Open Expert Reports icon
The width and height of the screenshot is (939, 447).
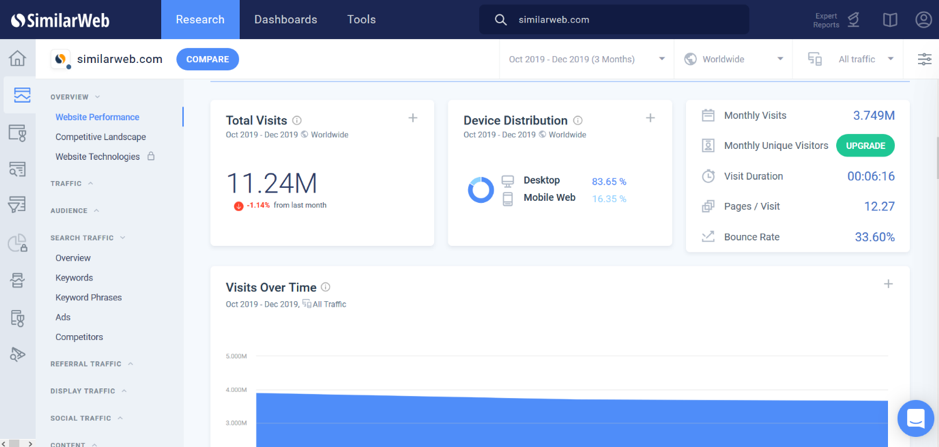(853, 20)
